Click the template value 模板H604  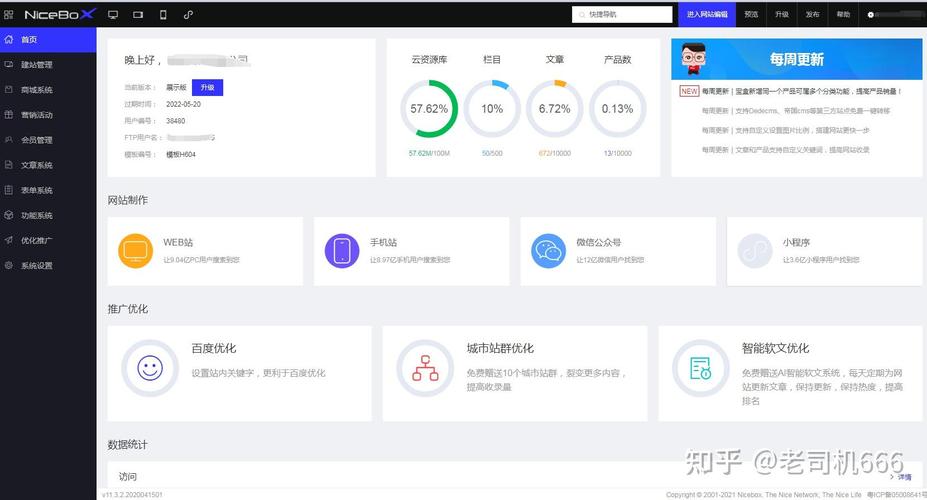(x=181, y=154)
